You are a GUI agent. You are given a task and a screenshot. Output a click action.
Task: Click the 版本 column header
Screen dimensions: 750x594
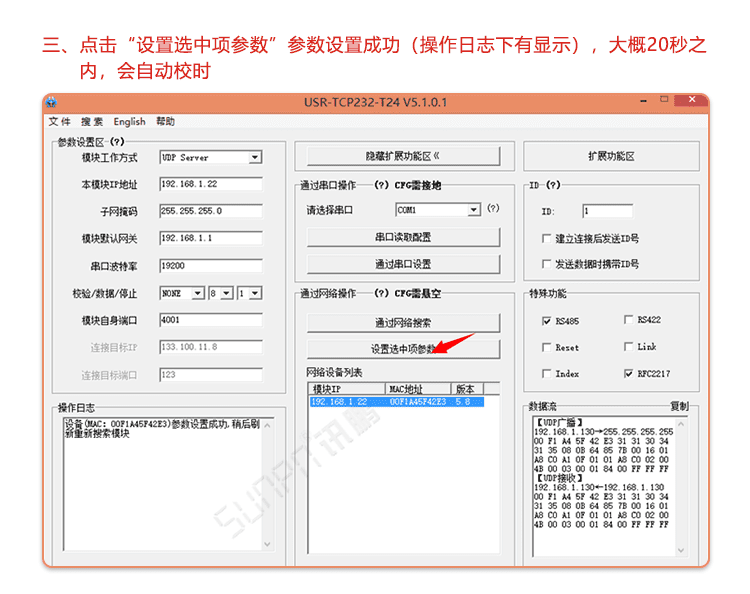(467, 389)
